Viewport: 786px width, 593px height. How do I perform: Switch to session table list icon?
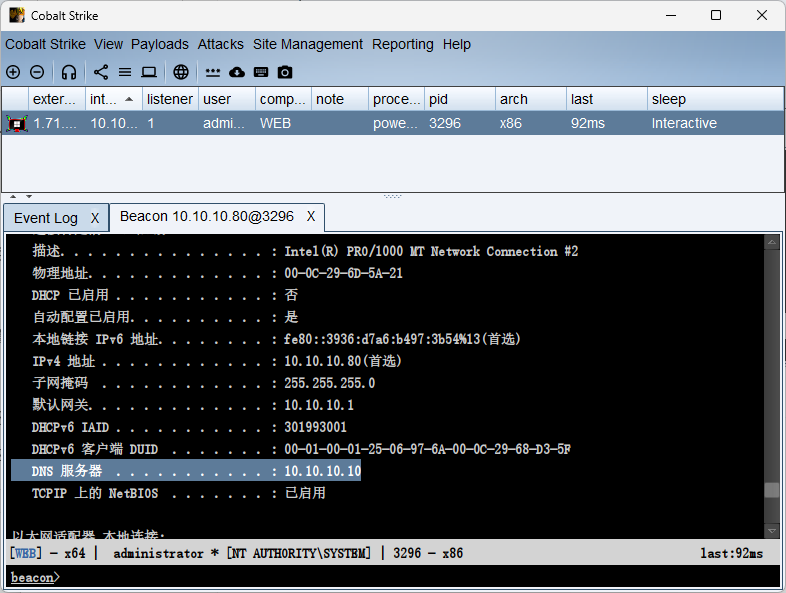[125, 72]
